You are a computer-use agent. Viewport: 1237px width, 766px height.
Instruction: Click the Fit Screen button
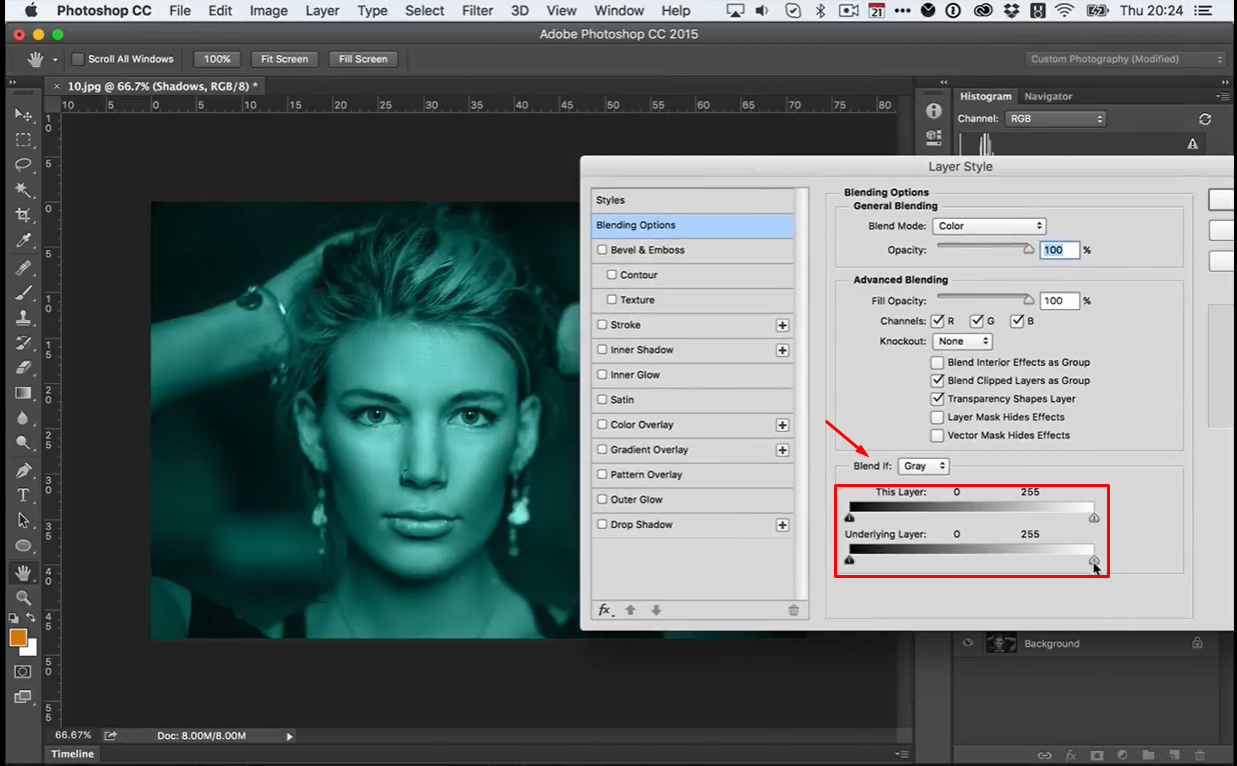[x=285, y=59]
